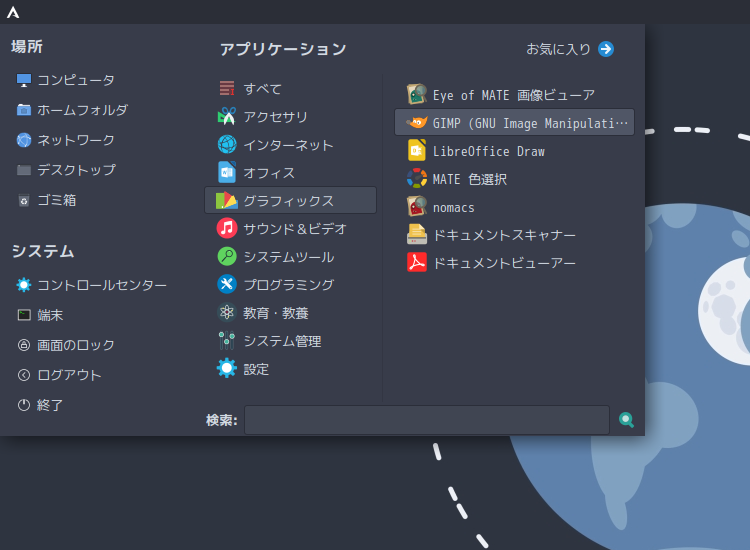This screenshot has width=750, height=550.
Task: Click the ドキュメントスキャナー label
Action: (x=504, y=235)
